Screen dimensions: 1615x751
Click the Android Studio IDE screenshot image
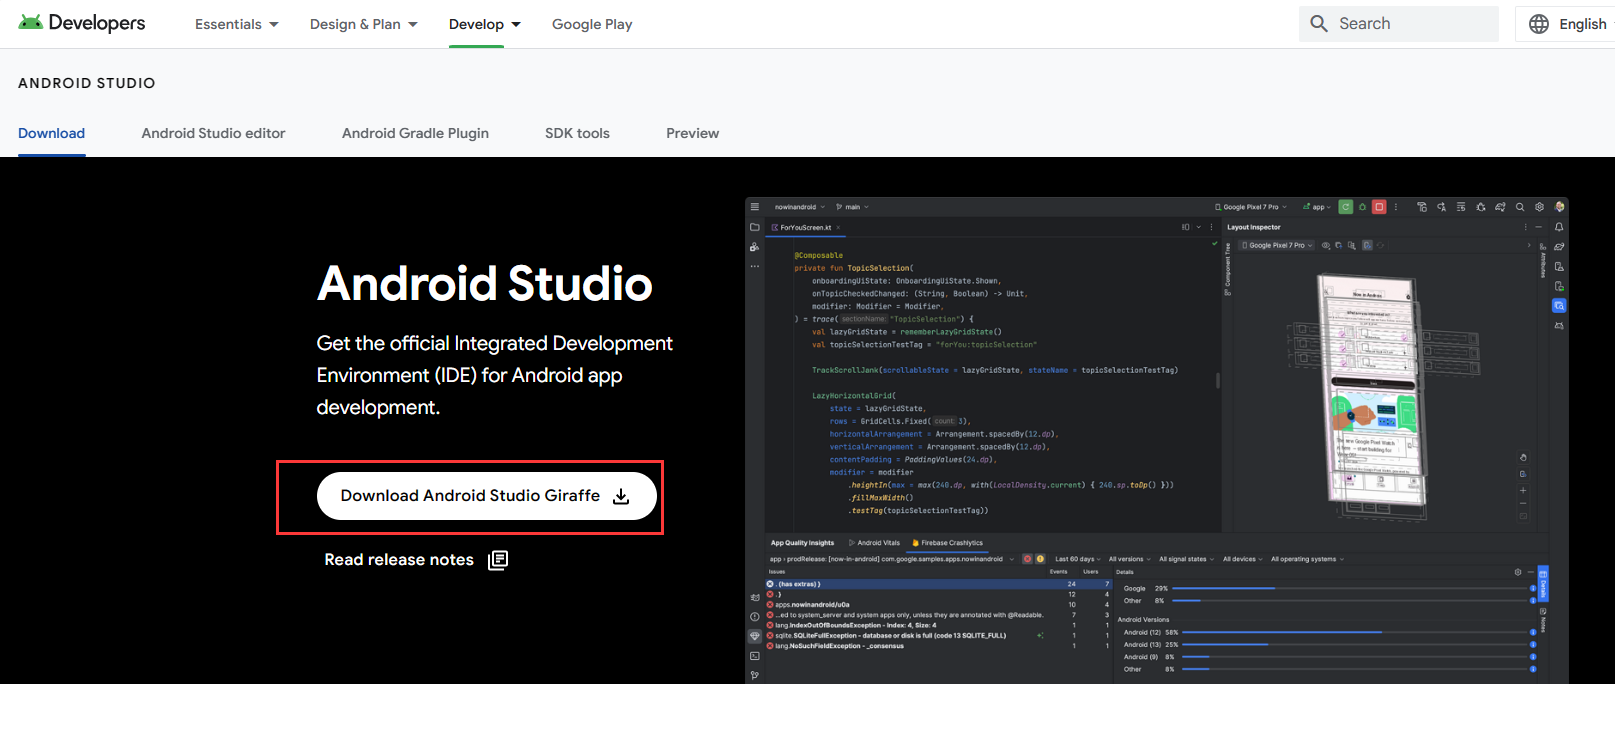(1157, 440)
